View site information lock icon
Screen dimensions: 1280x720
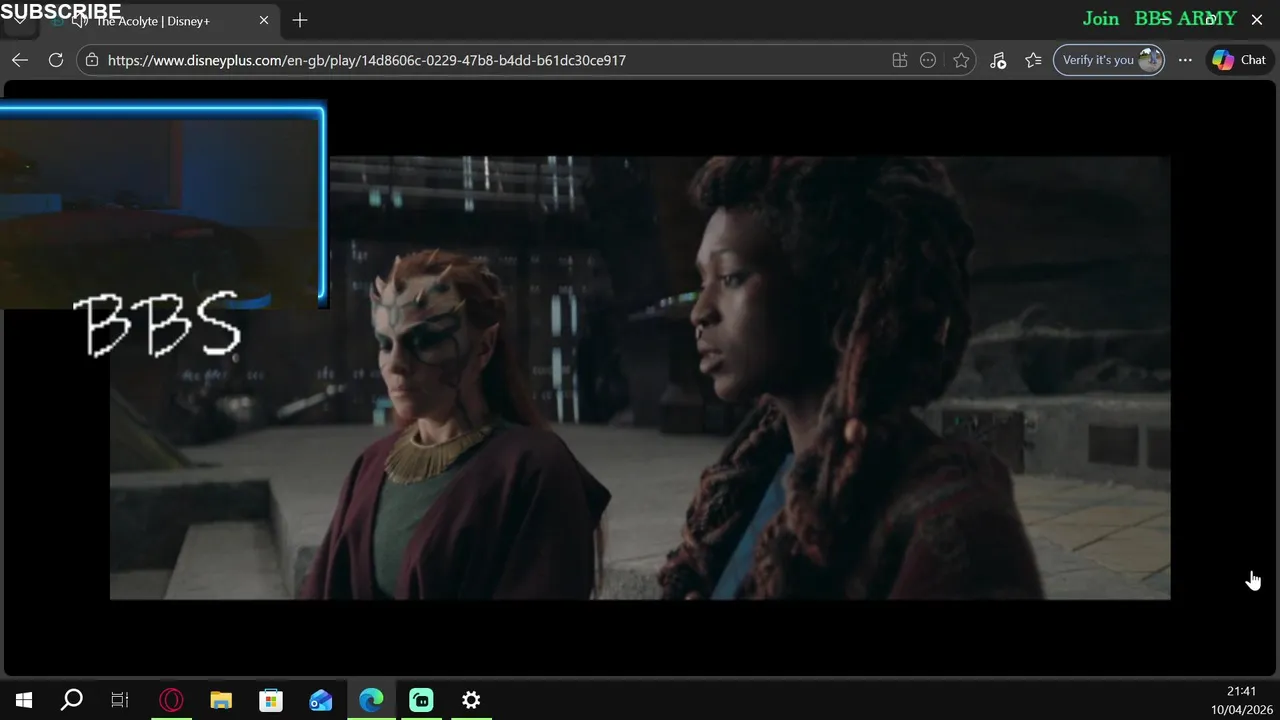[x=92, y=60]
